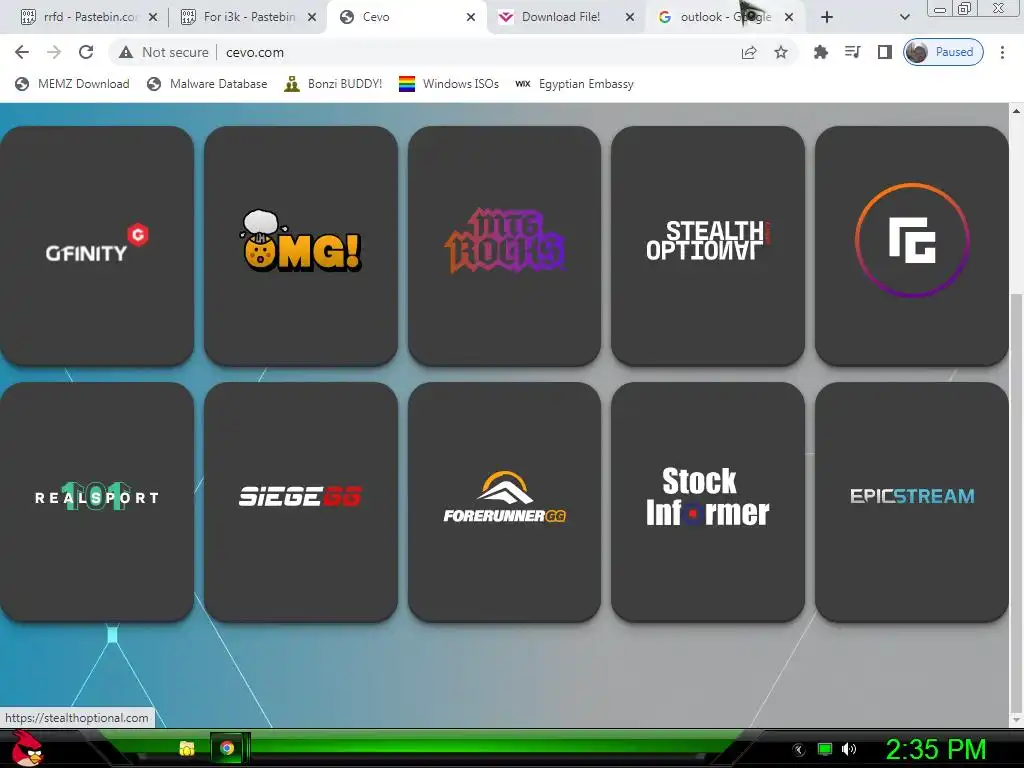Click the 2:35 PM clock

pyautogui.click(x=935, y=749)
